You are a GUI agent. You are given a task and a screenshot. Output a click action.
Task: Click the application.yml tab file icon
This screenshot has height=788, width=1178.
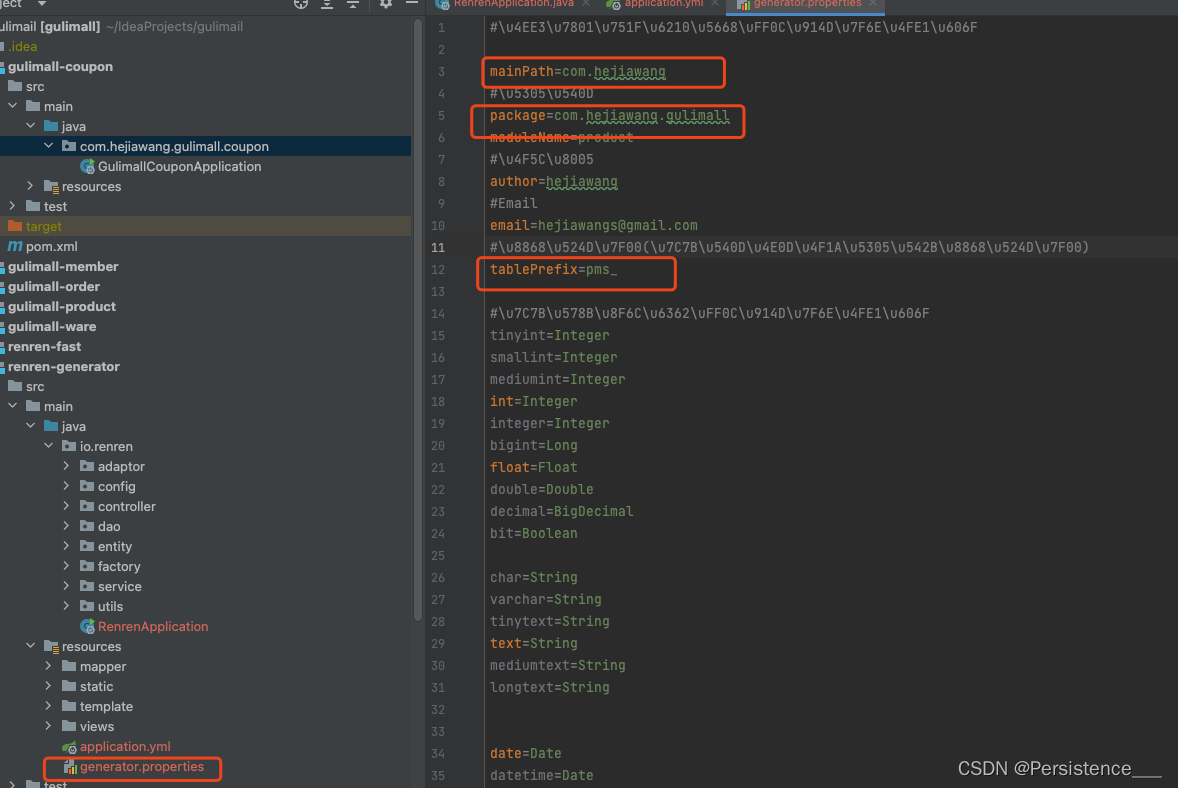coord(614,4)
